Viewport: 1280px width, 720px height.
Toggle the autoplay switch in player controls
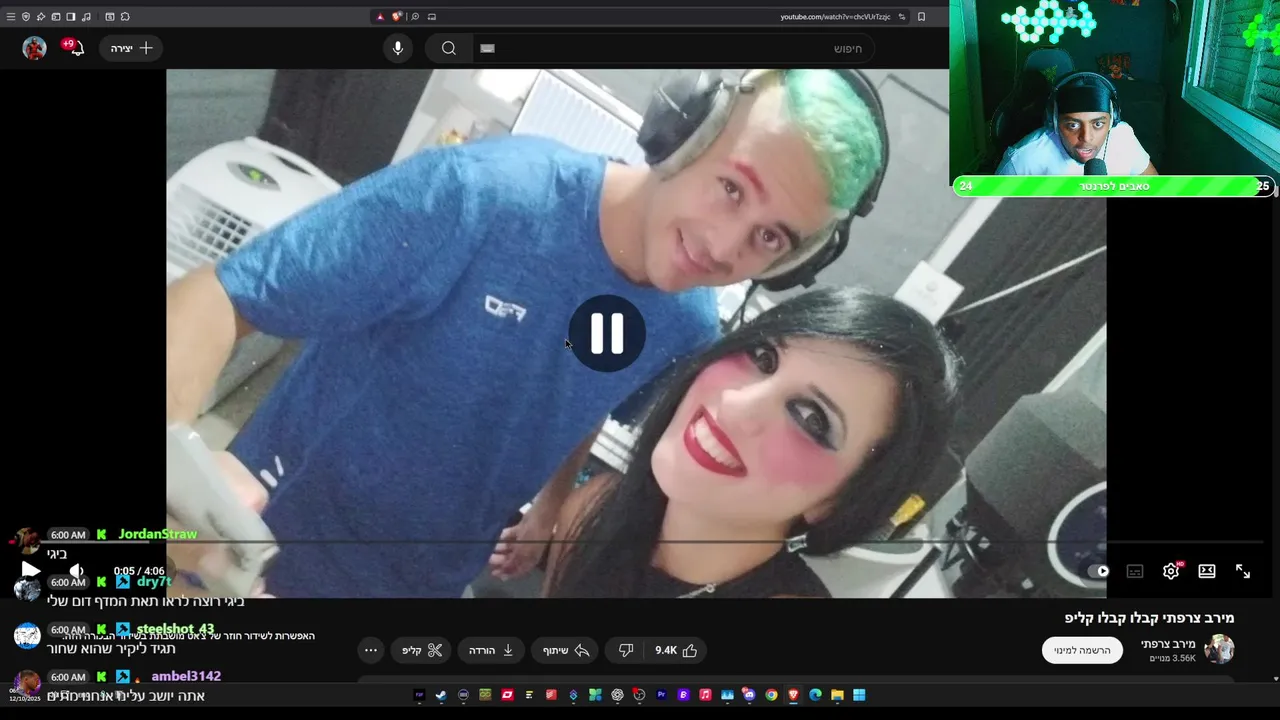1099,571
